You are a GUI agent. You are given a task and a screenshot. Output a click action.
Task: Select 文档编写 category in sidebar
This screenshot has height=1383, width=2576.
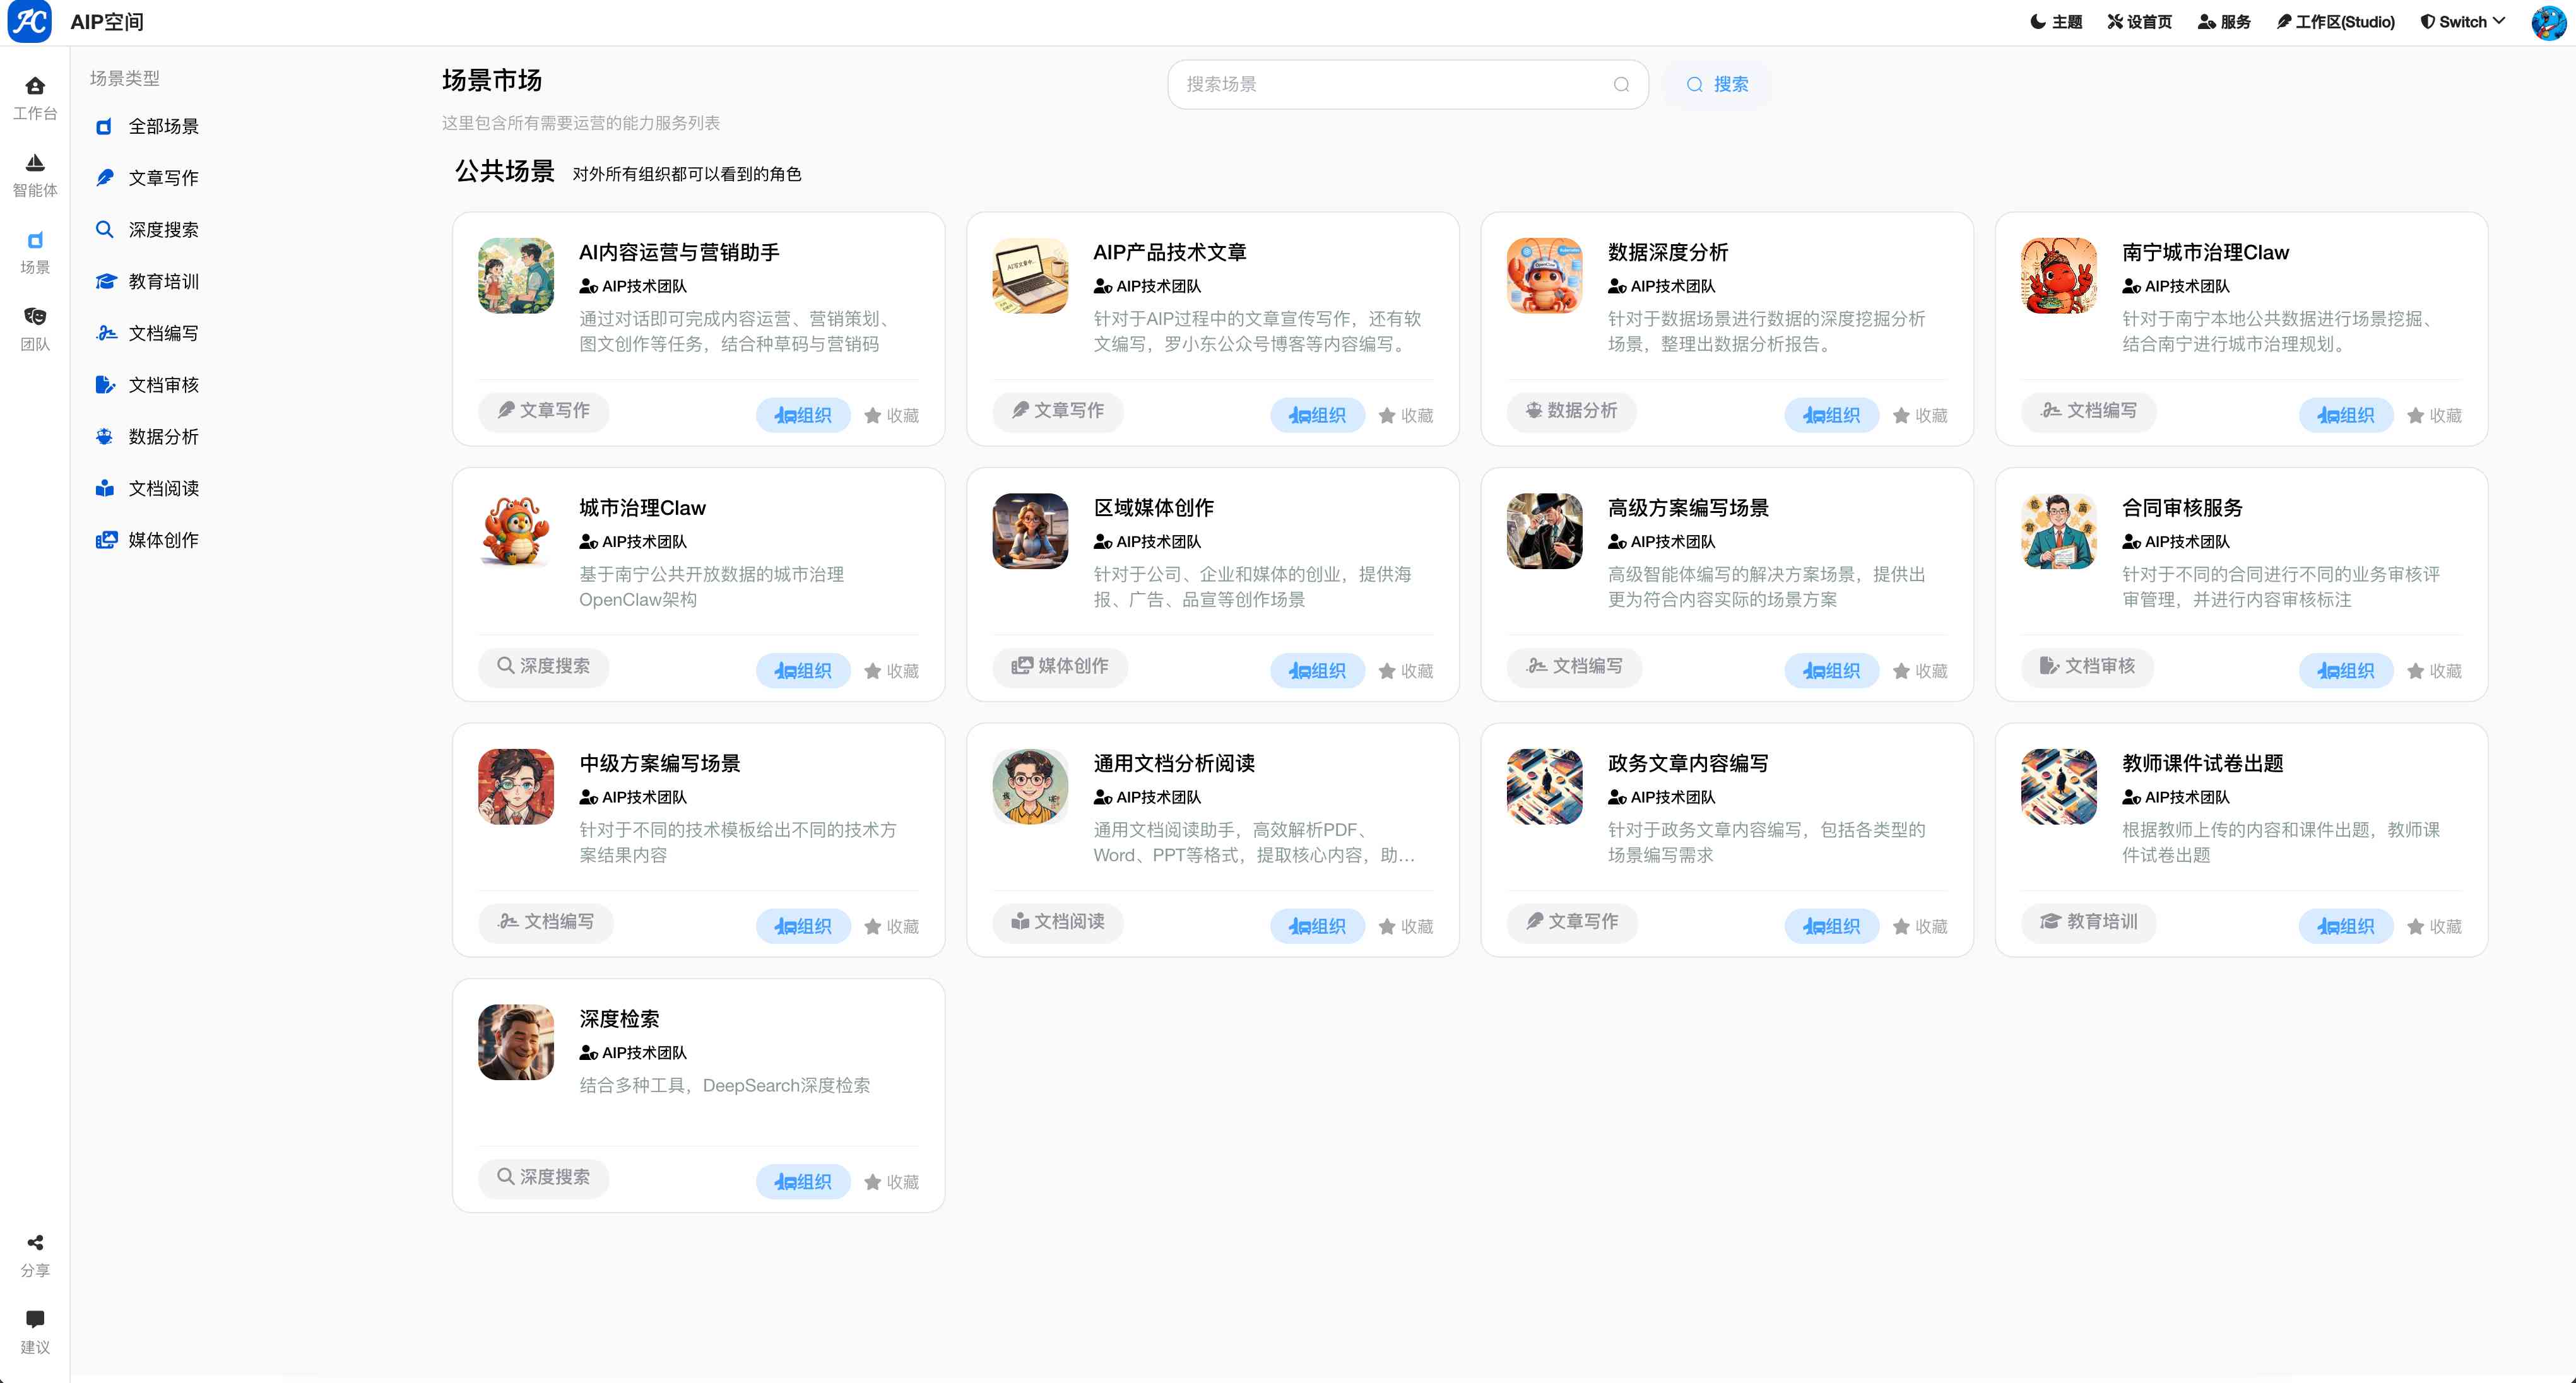(x=147, y=333)
